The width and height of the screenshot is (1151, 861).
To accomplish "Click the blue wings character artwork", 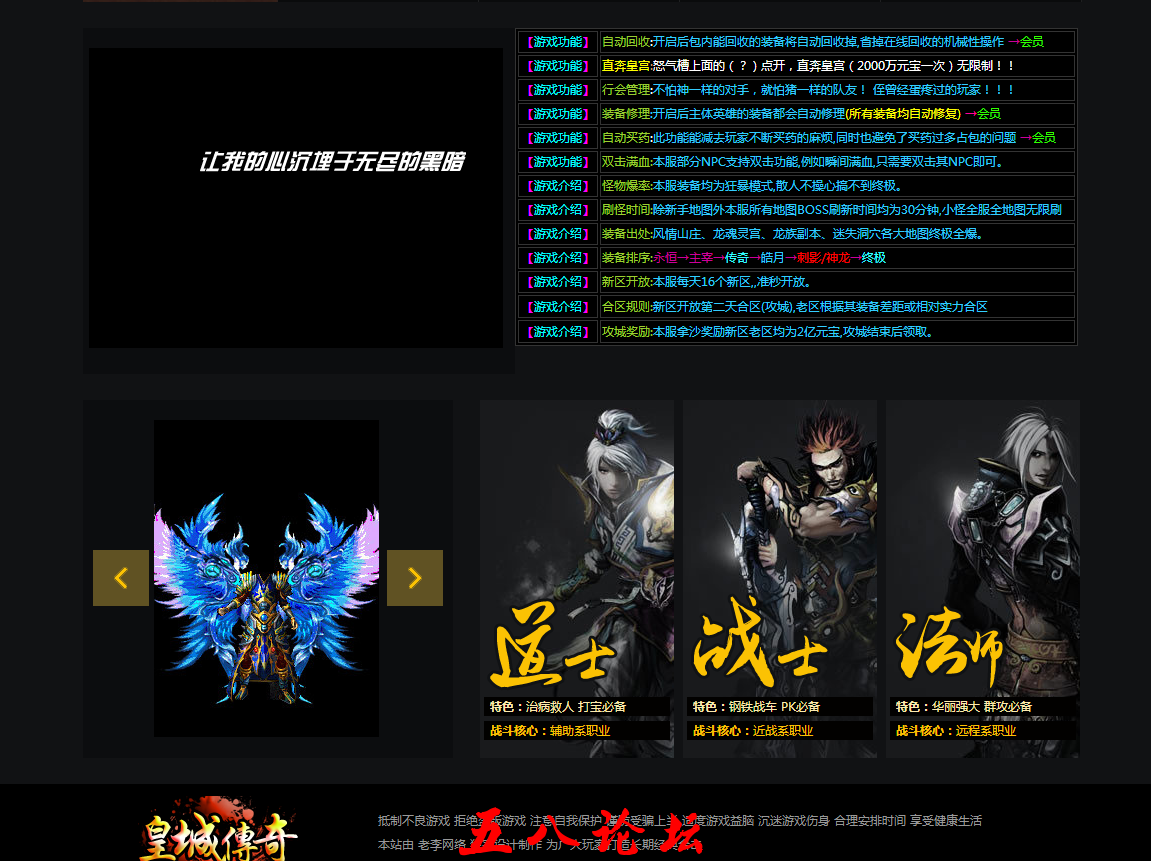I will coord(266,577).
